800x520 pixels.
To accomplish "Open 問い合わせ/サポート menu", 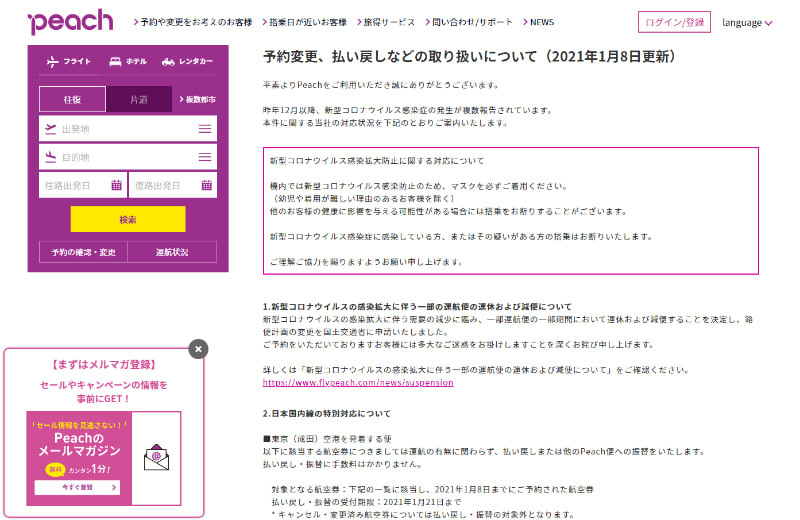I will tap(468, 22).
